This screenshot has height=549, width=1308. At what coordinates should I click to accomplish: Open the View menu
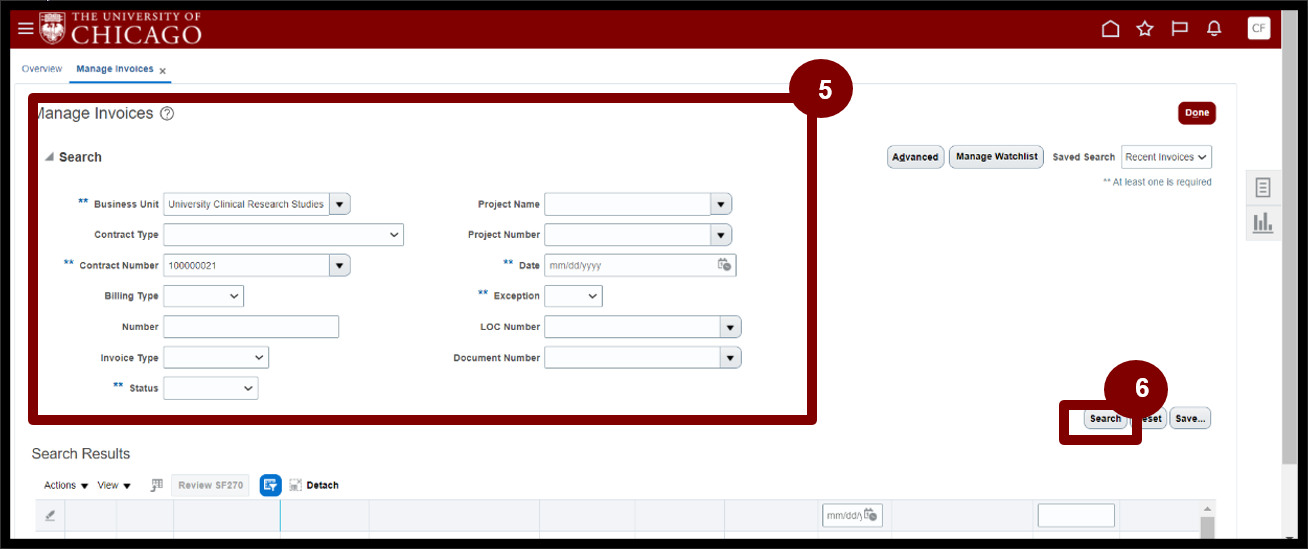(114, 485)
